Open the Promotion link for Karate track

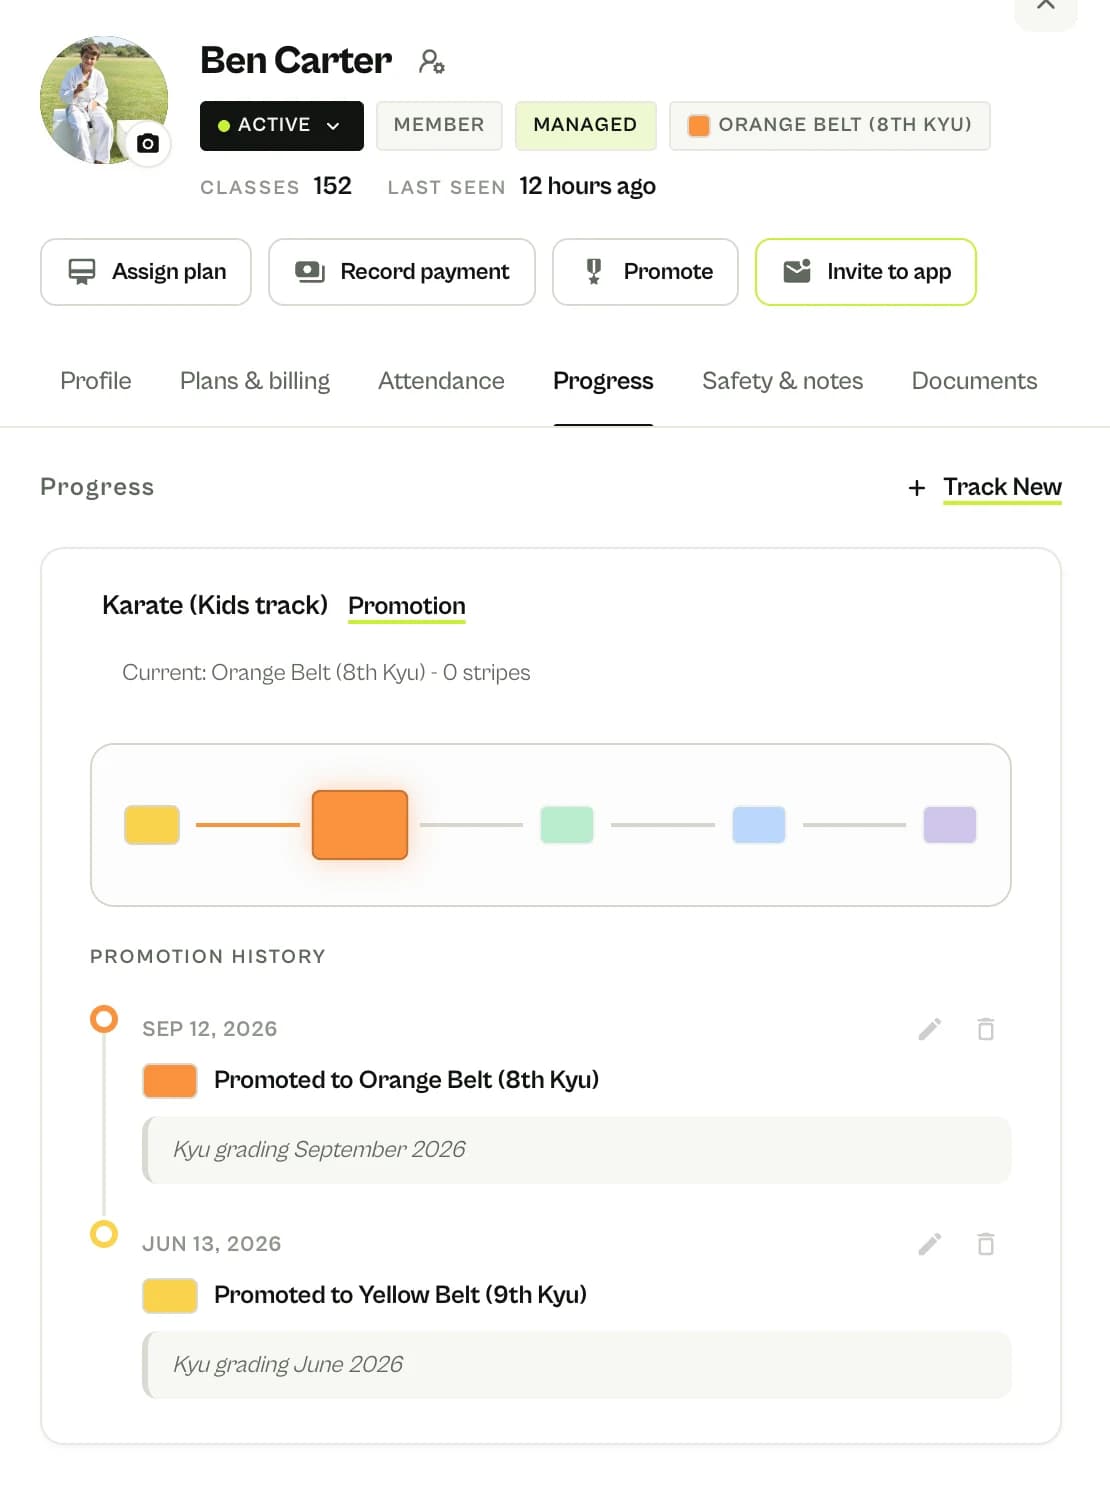[407, 606]
